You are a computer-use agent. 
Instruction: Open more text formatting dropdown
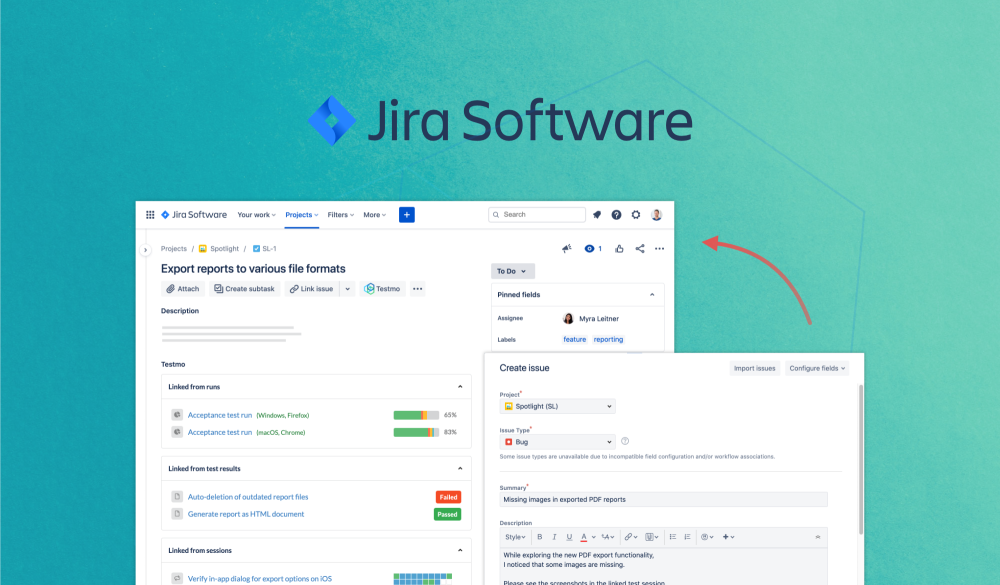[608, 537]
